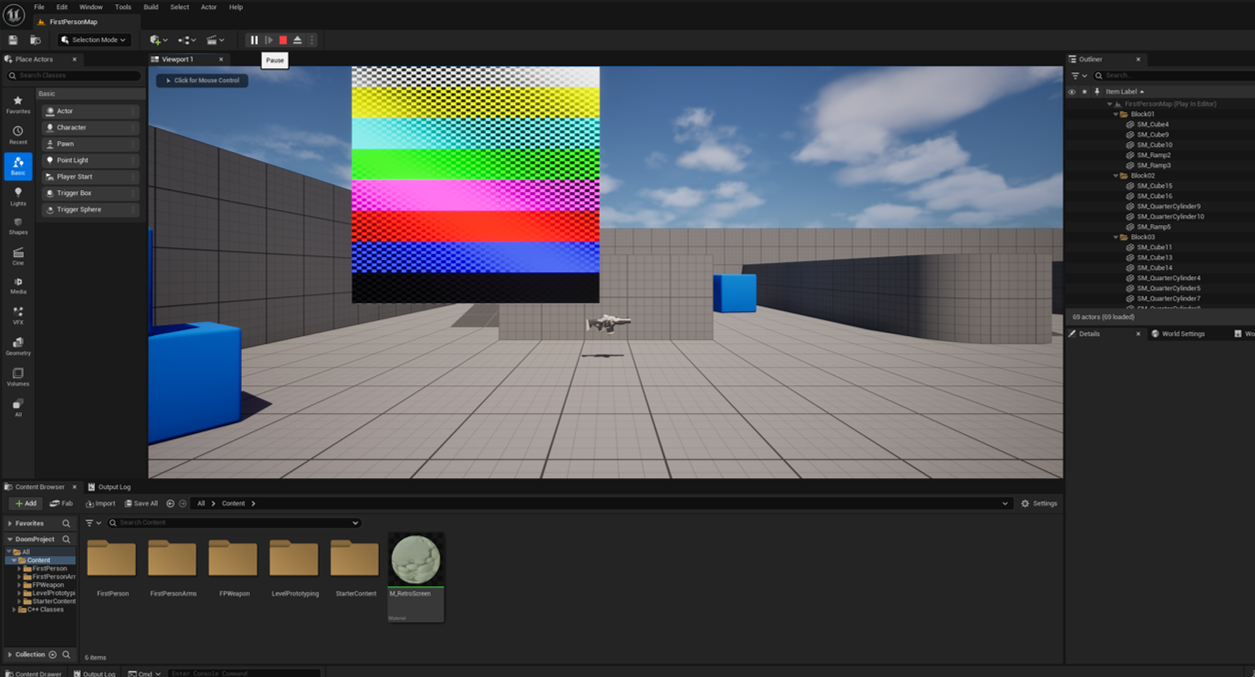
Task: Click the Outliner pinned star column header
Action: (1084, 91)
